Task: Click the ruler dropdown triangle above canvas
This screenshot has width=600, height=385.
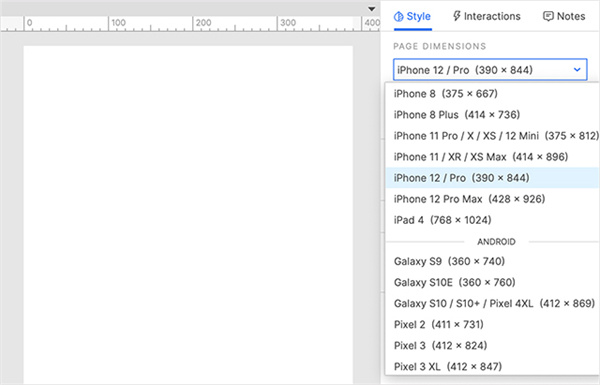Action: coord(372,9)
